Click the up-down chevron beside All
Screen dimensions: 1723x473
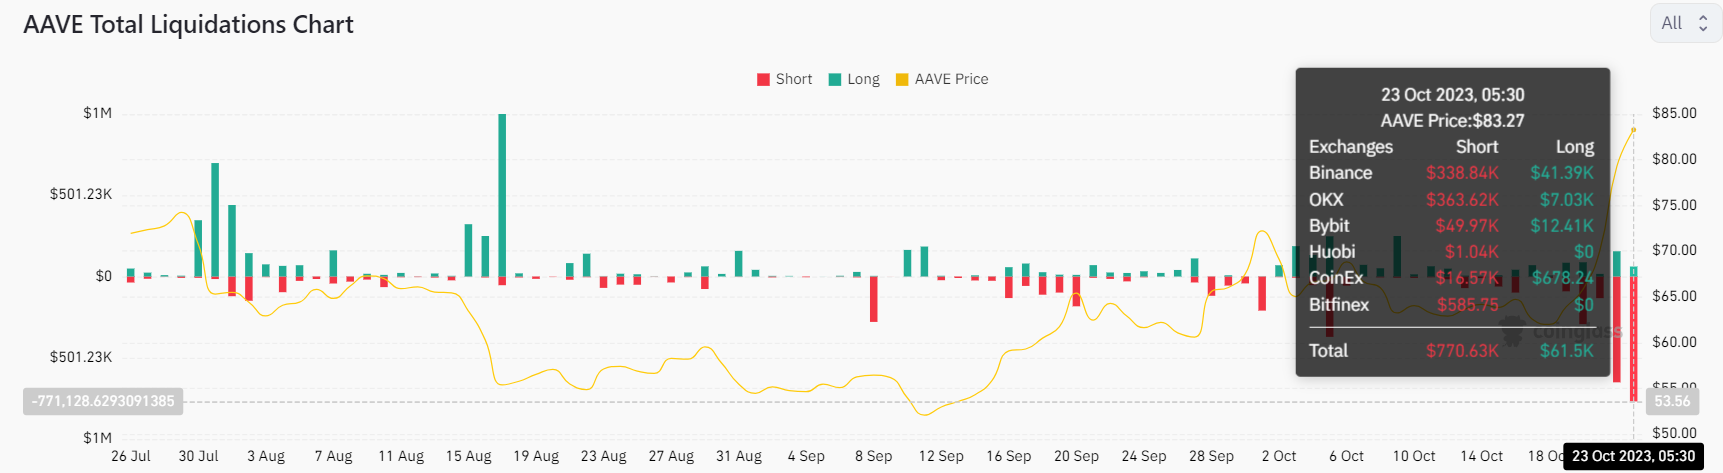(x=1703, y=23)
